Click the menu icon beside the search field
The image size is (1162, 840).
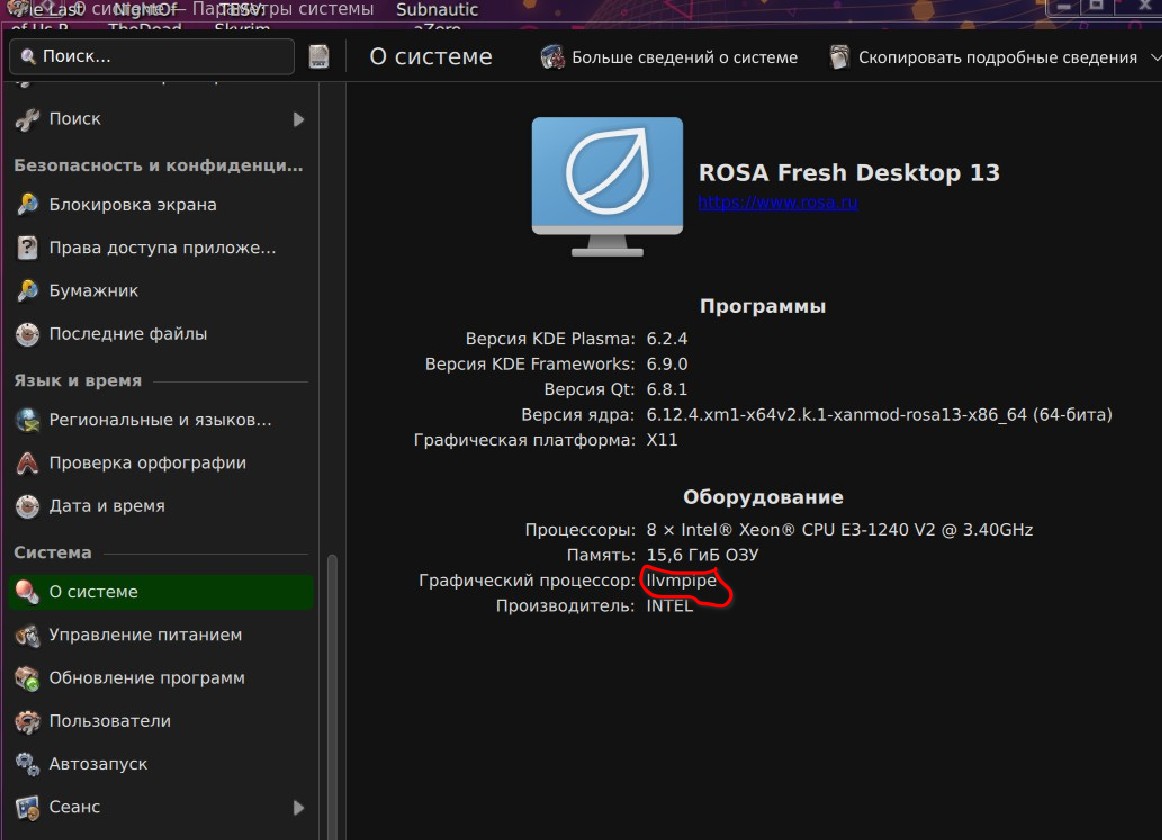click(319, 57)
